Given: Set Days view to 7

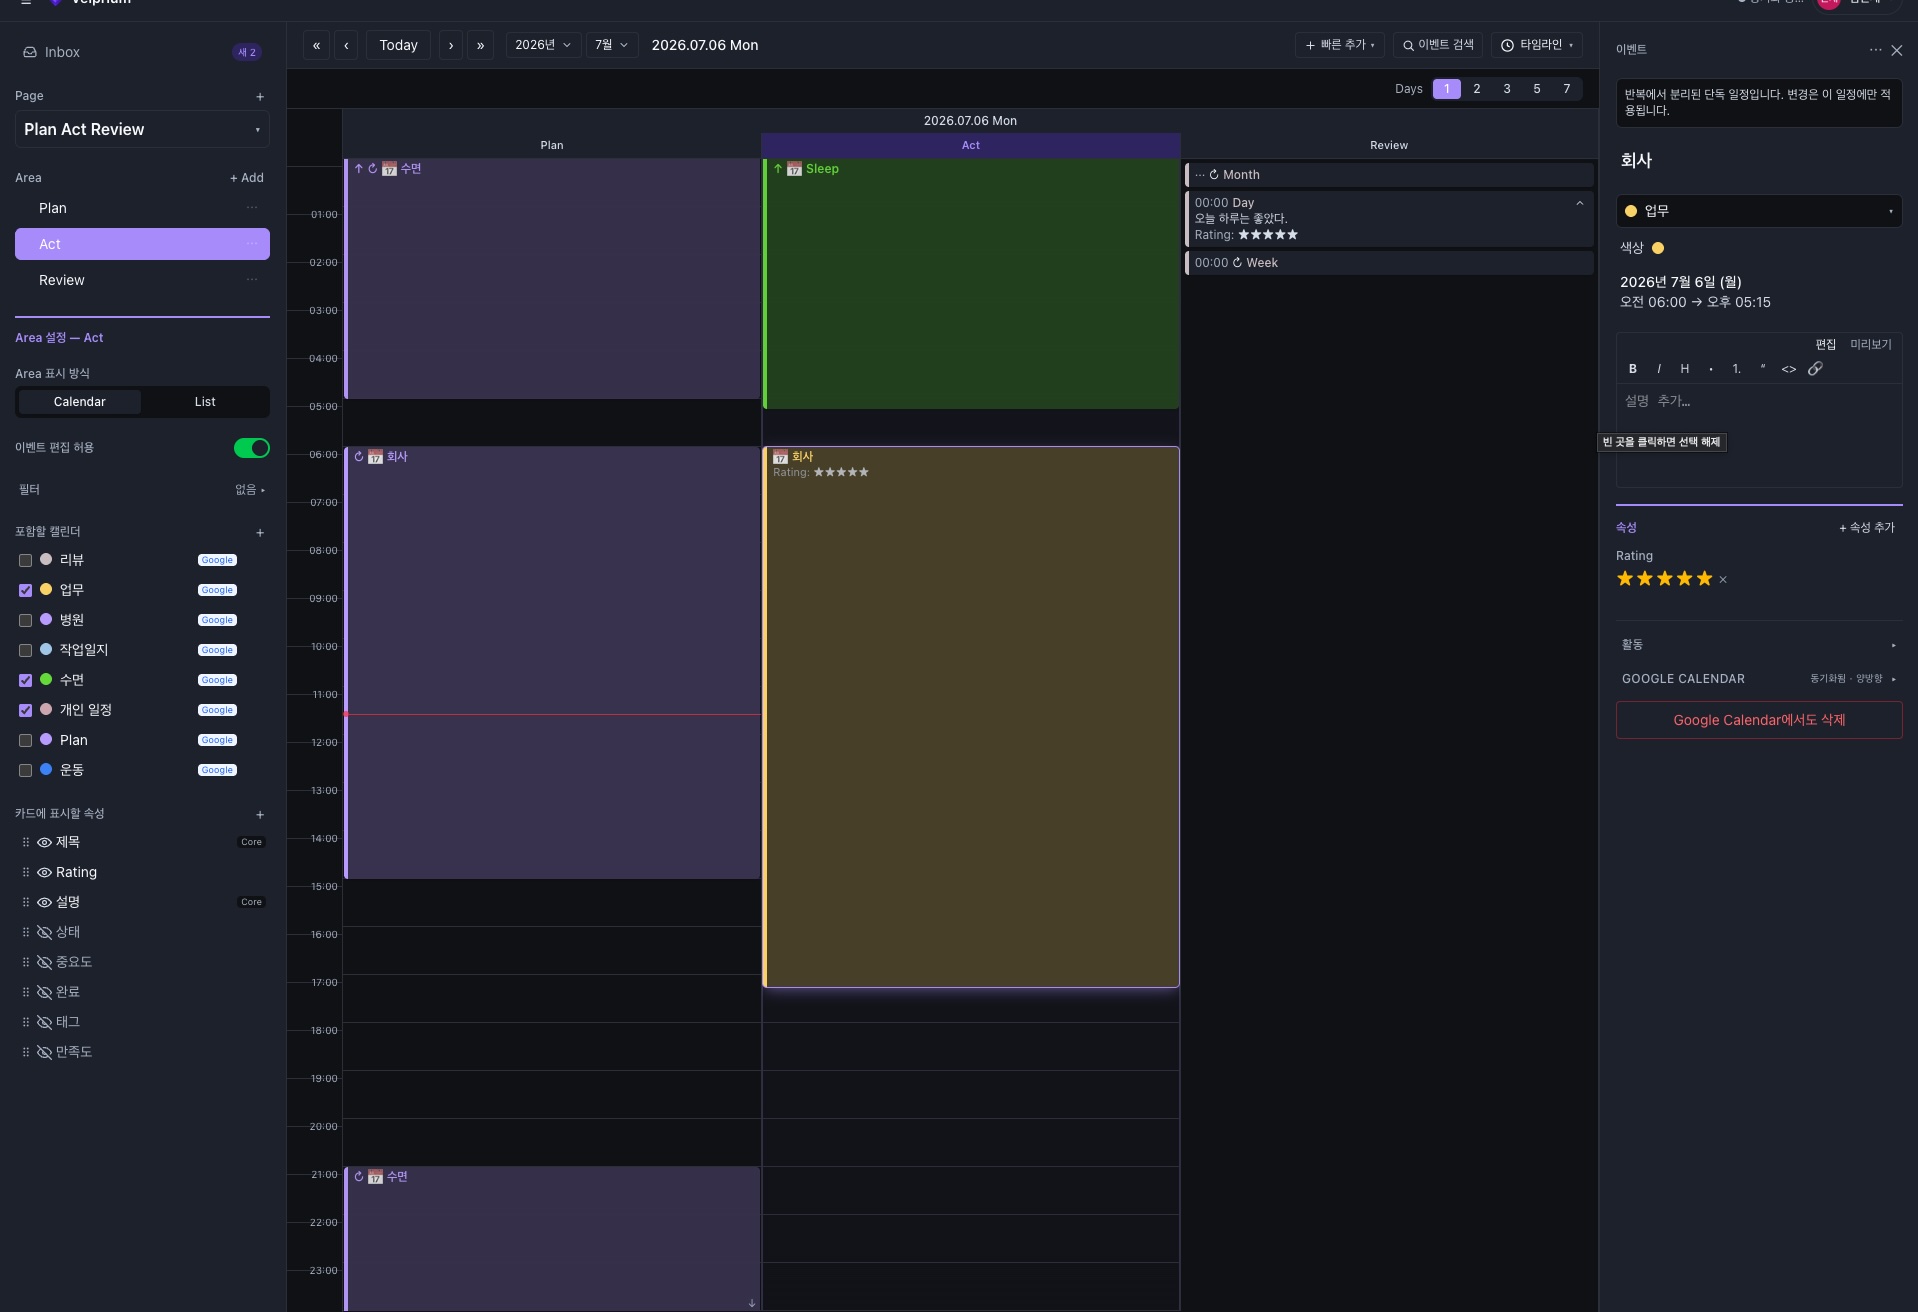Looking at the screenshot, I should pos(1567,89).
